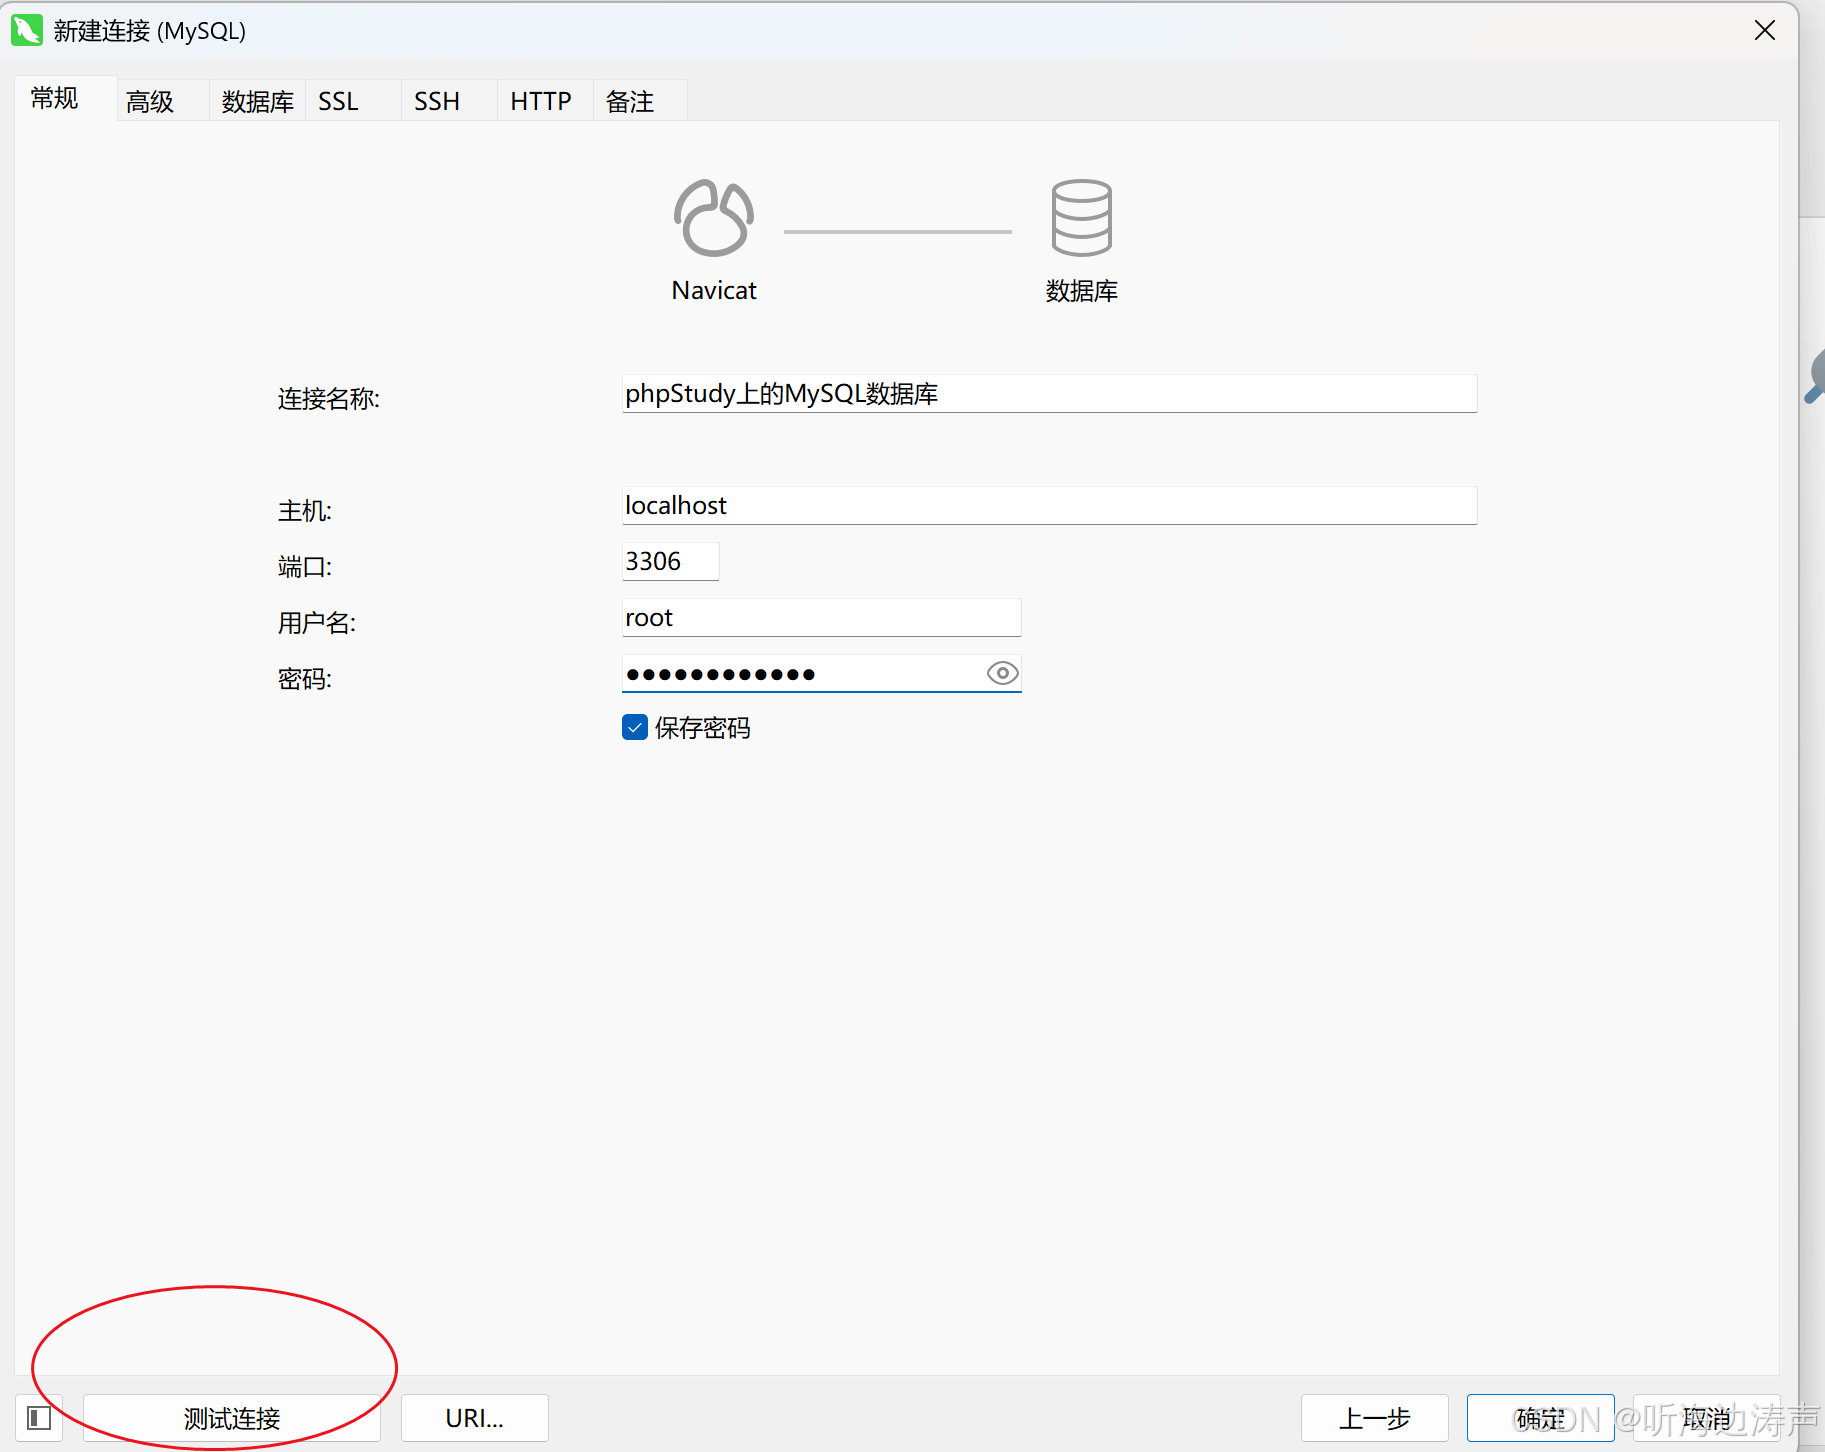Click the 数据库 caption under the cylinder
1825x1452 pixels.
1082,291
